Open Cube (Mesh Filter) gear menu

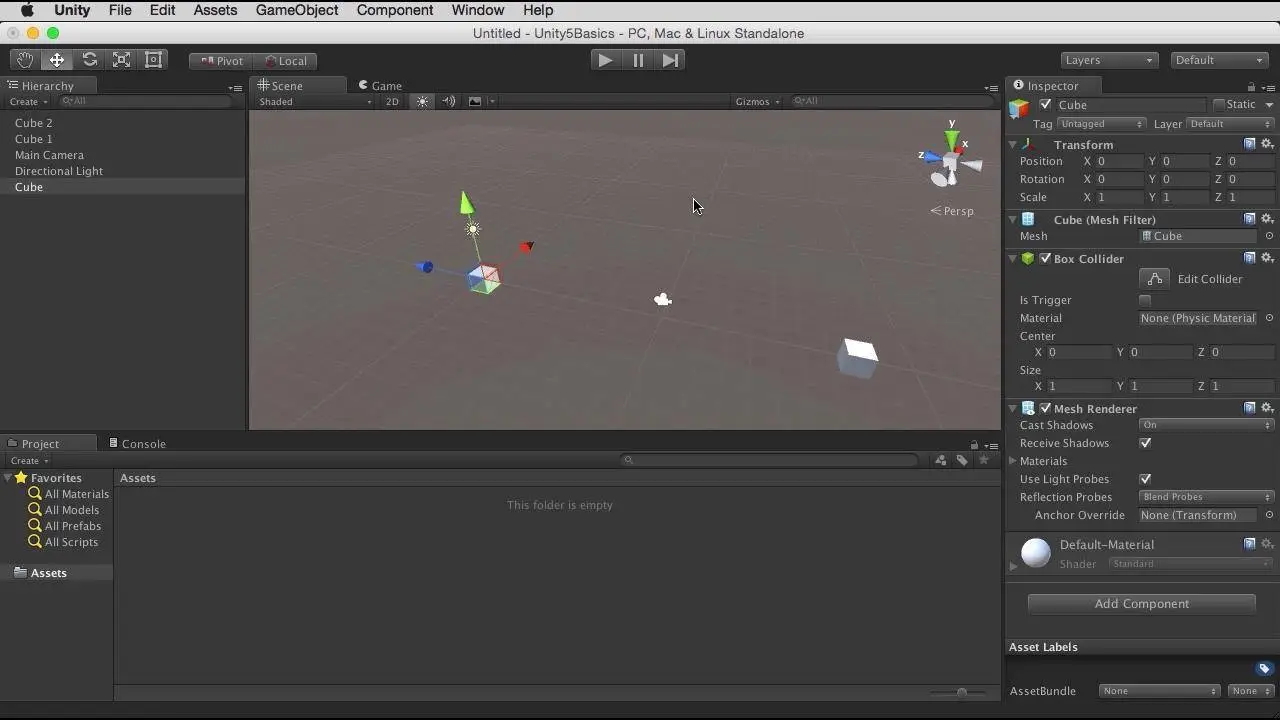pos(1267,219)
